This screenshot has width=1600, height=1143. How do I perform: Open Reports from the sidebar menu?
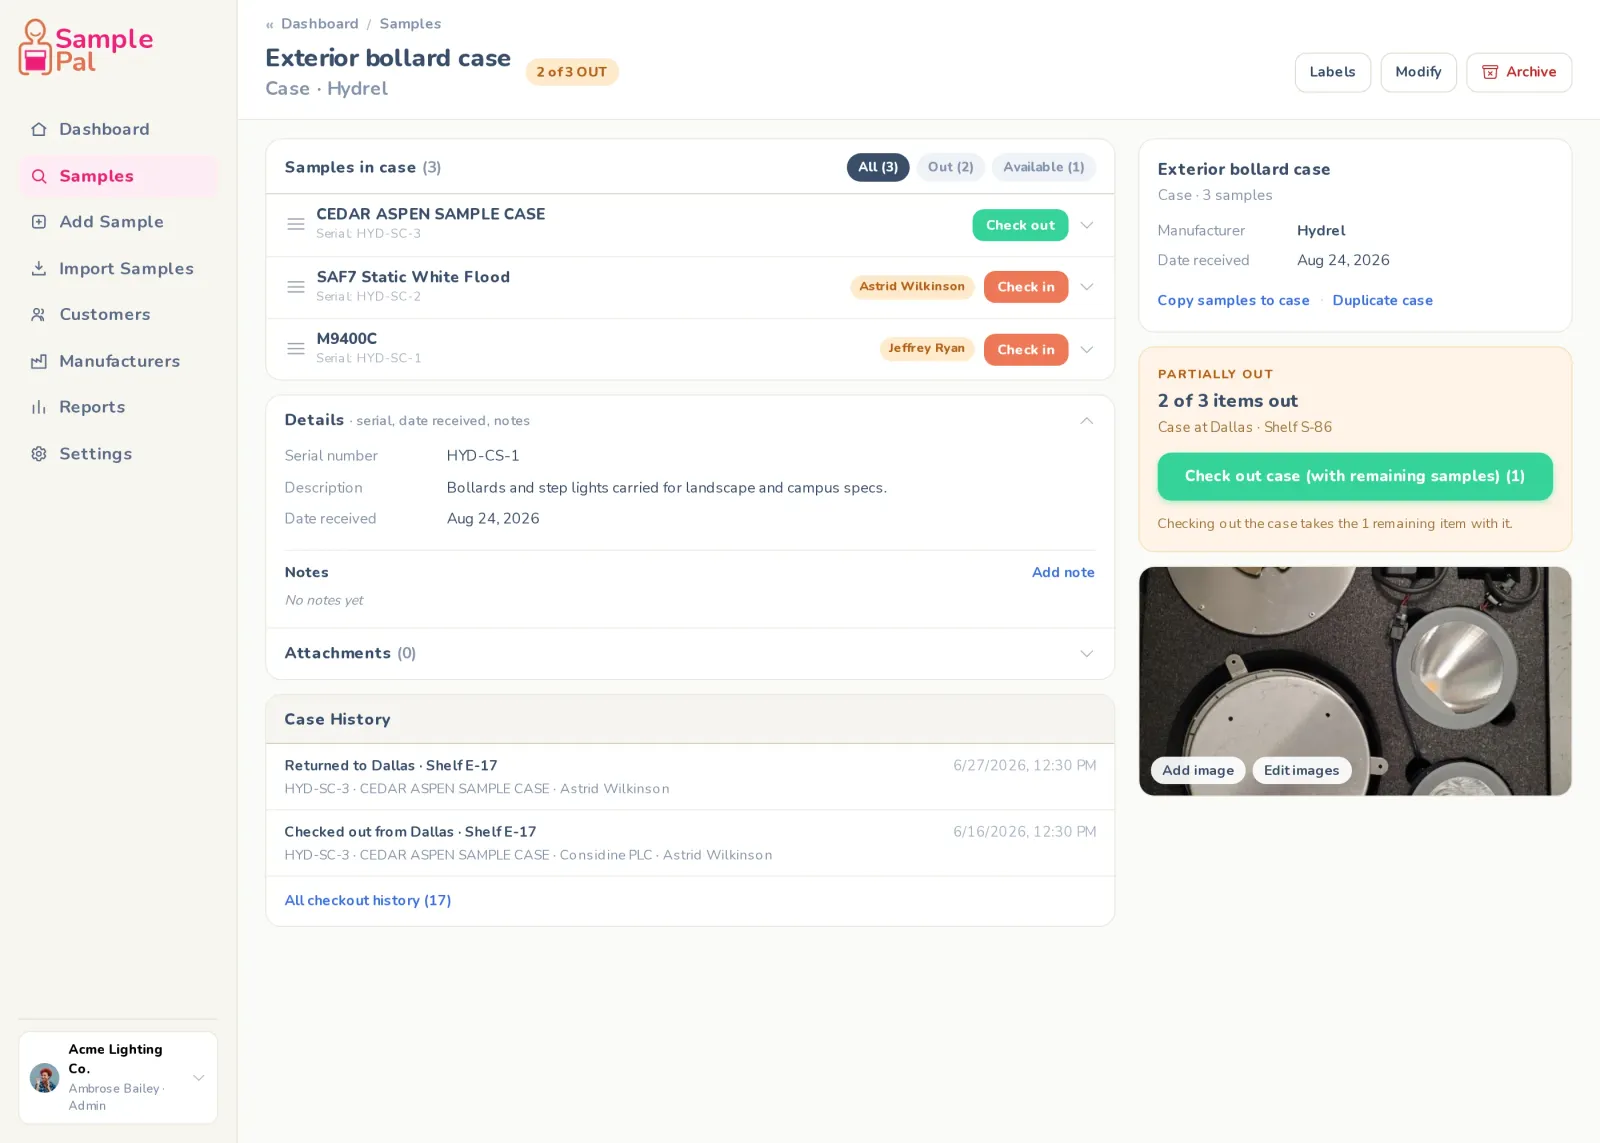(118, 407)
